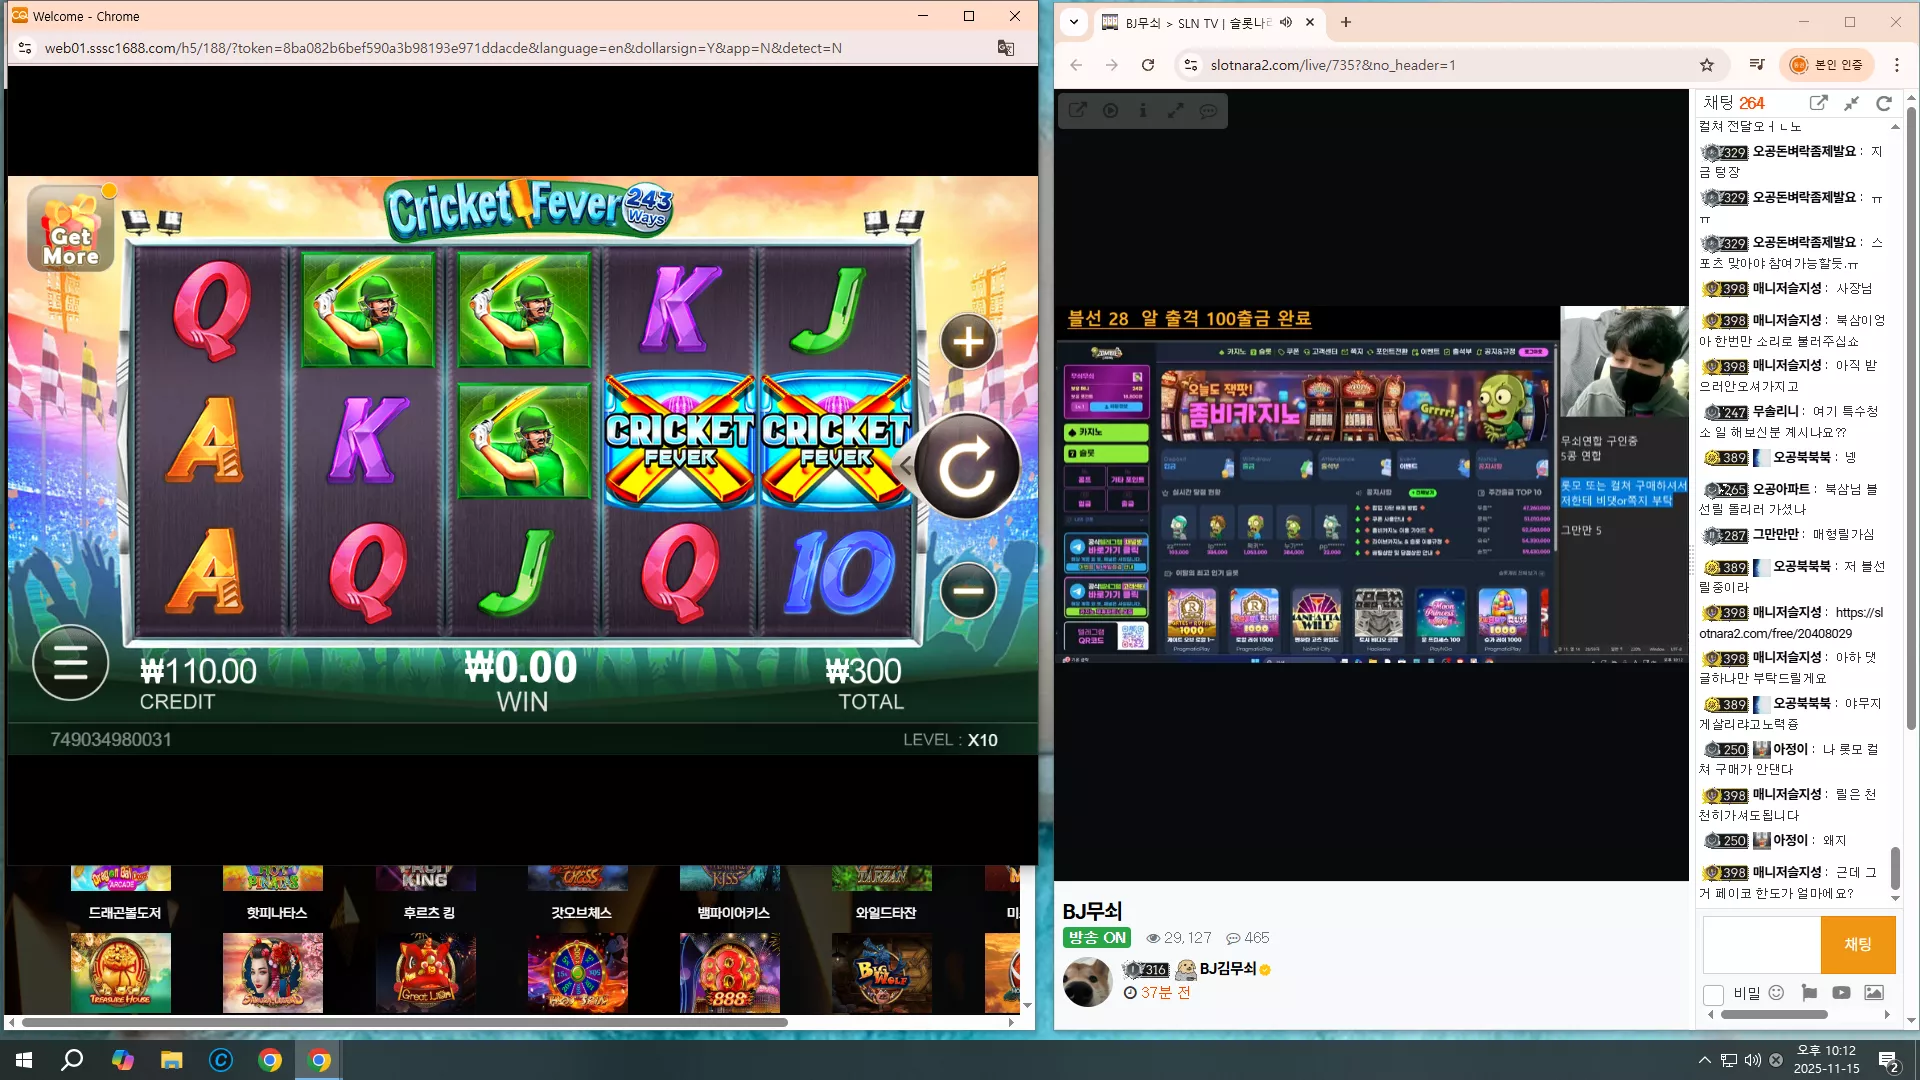This screenshot has width=1920, height=1080.
Task: Open the notification center in system tray
Action: [1889, 1060]
